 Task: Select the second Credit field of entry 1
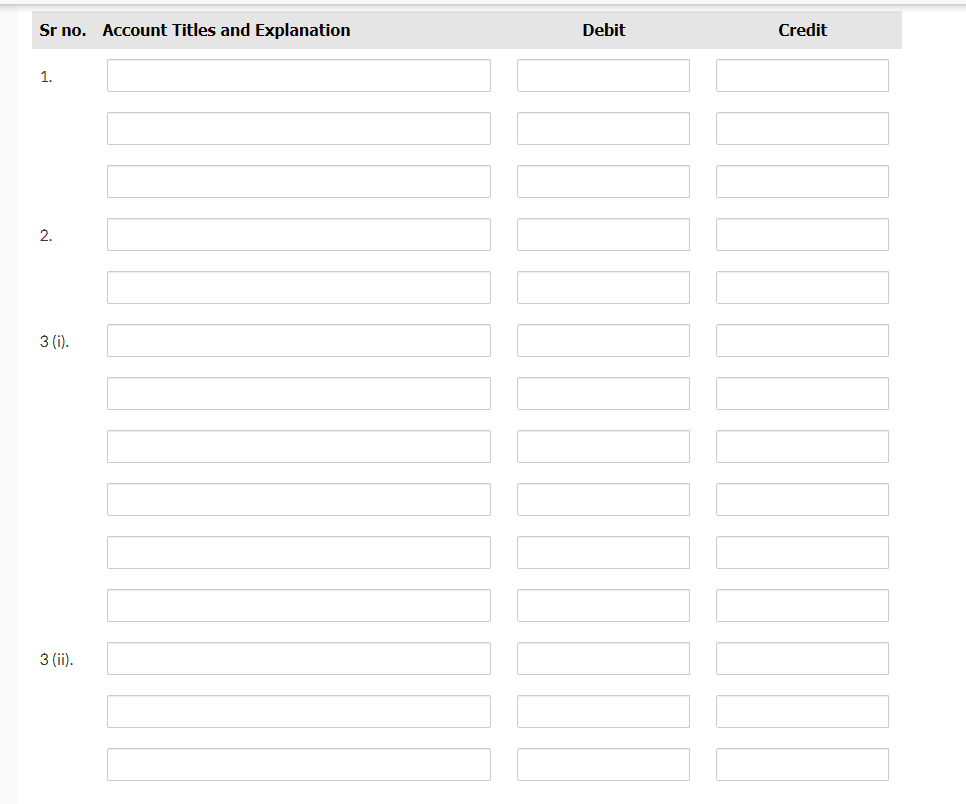(802, 129)
